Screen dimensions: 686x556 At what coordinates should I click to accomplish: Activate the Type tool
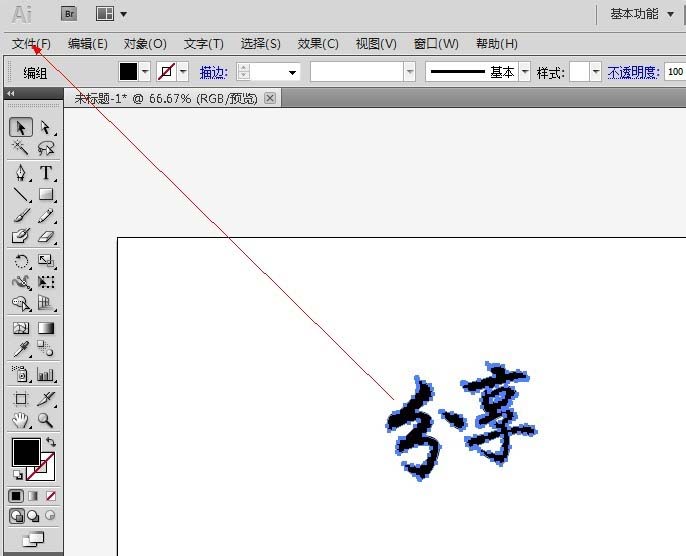45,173
